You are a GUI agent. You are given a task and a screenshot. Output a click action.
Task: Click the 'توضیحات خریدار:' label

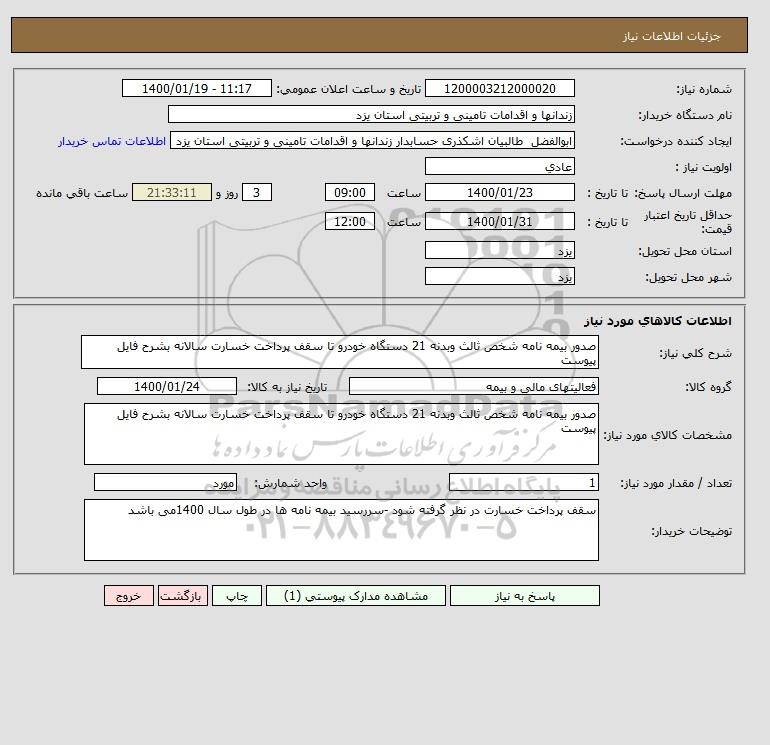[x=691, y=531]
